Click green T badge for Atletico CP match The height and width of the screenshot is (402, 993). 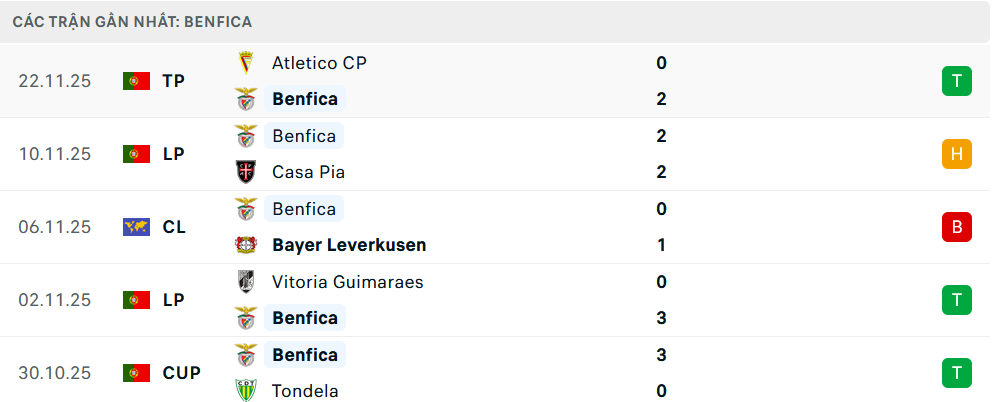[956, 81]
